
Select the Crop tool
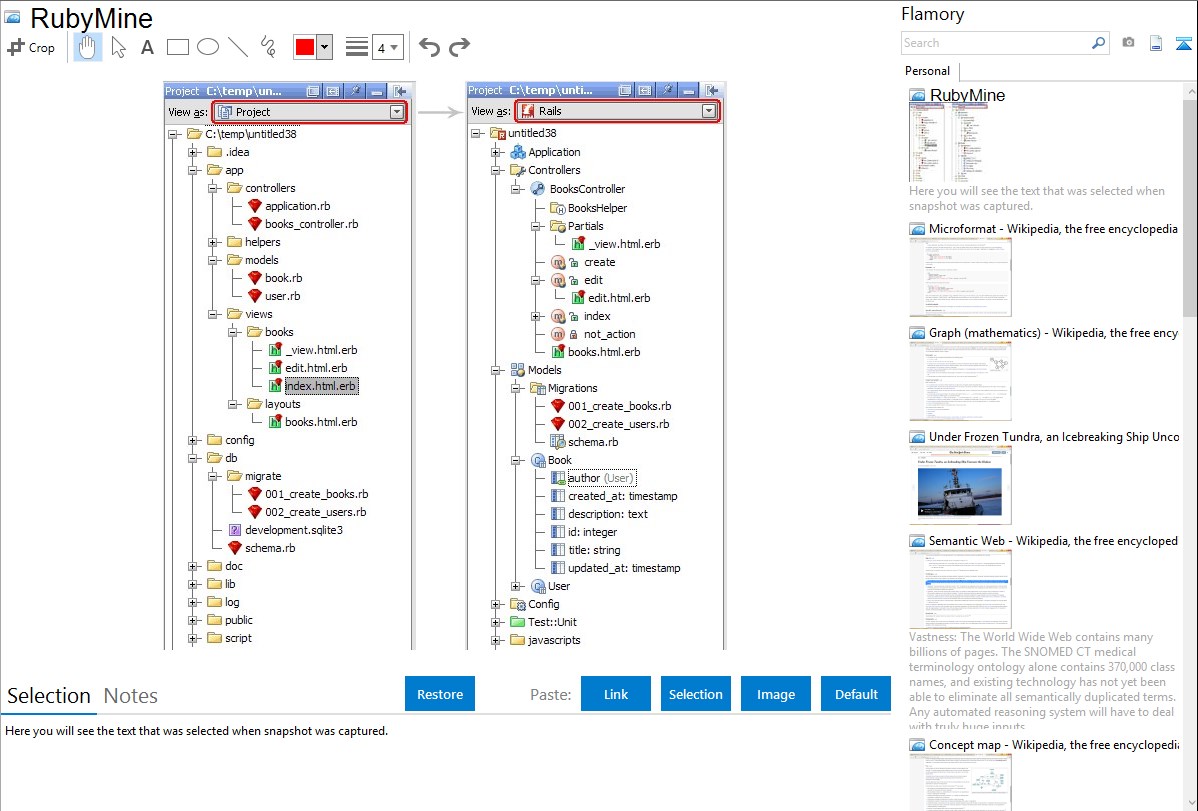31,47
